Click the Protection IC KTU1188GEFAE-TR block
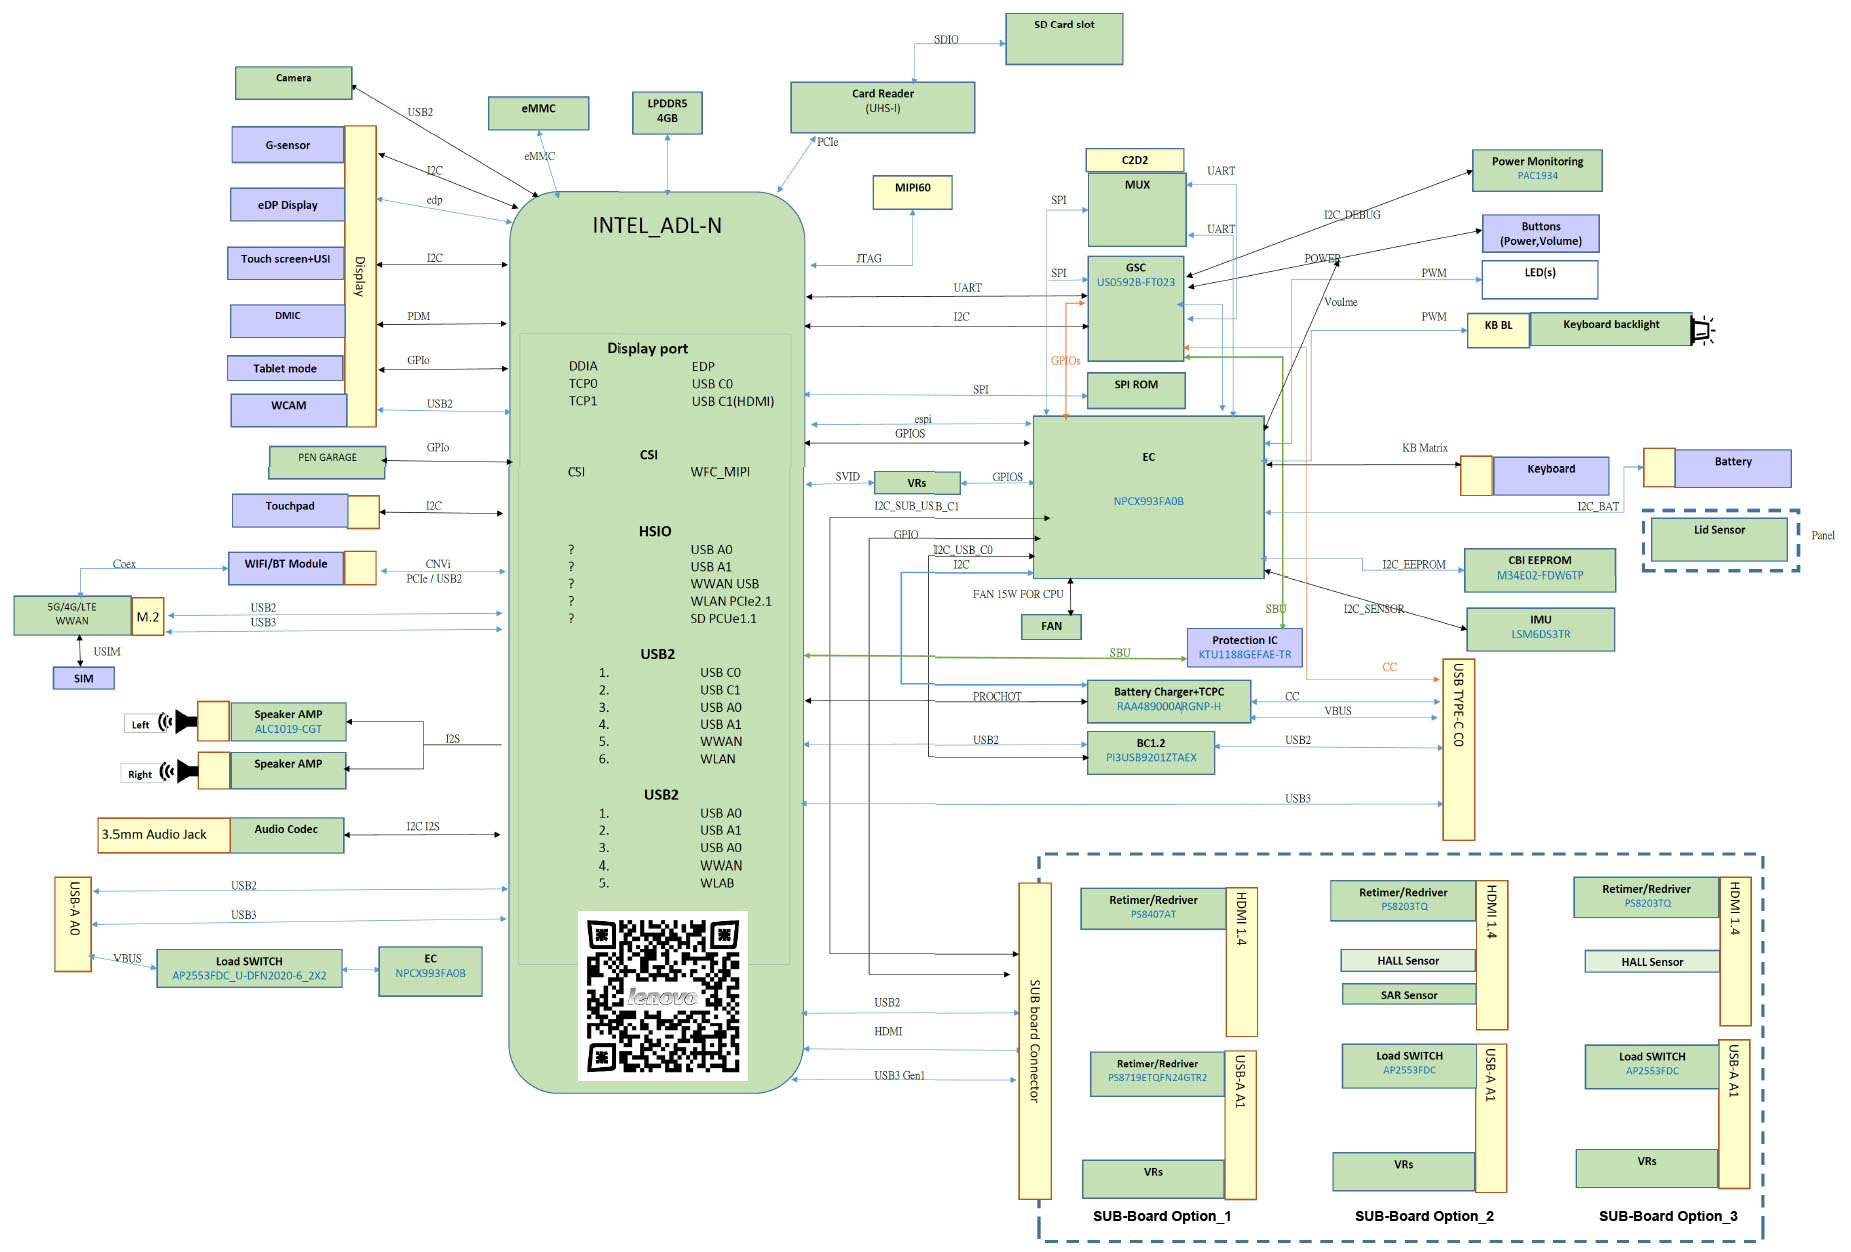 1245,647
